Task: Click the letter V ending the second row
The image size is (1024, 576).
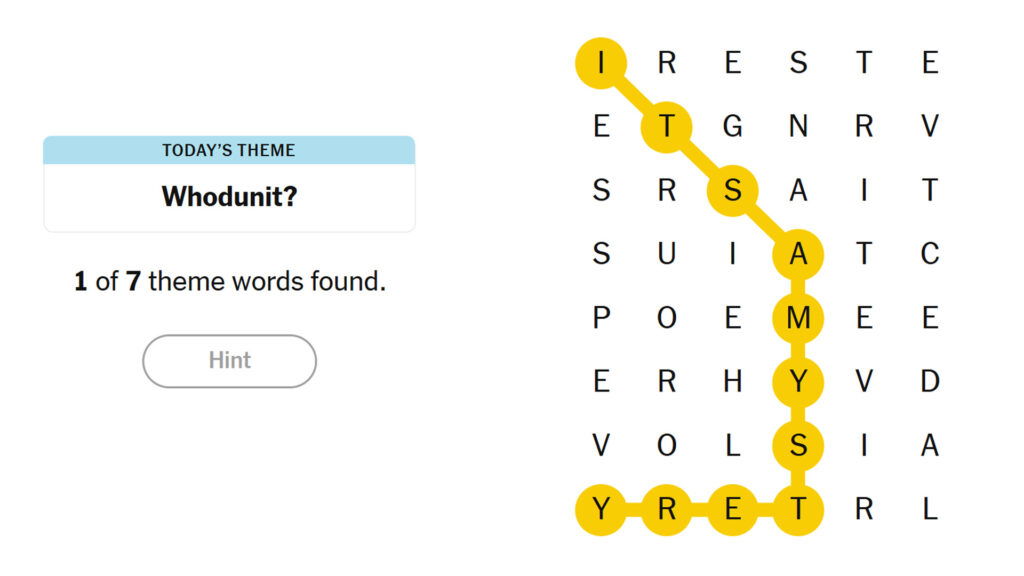Action: (x=930, y=126)
